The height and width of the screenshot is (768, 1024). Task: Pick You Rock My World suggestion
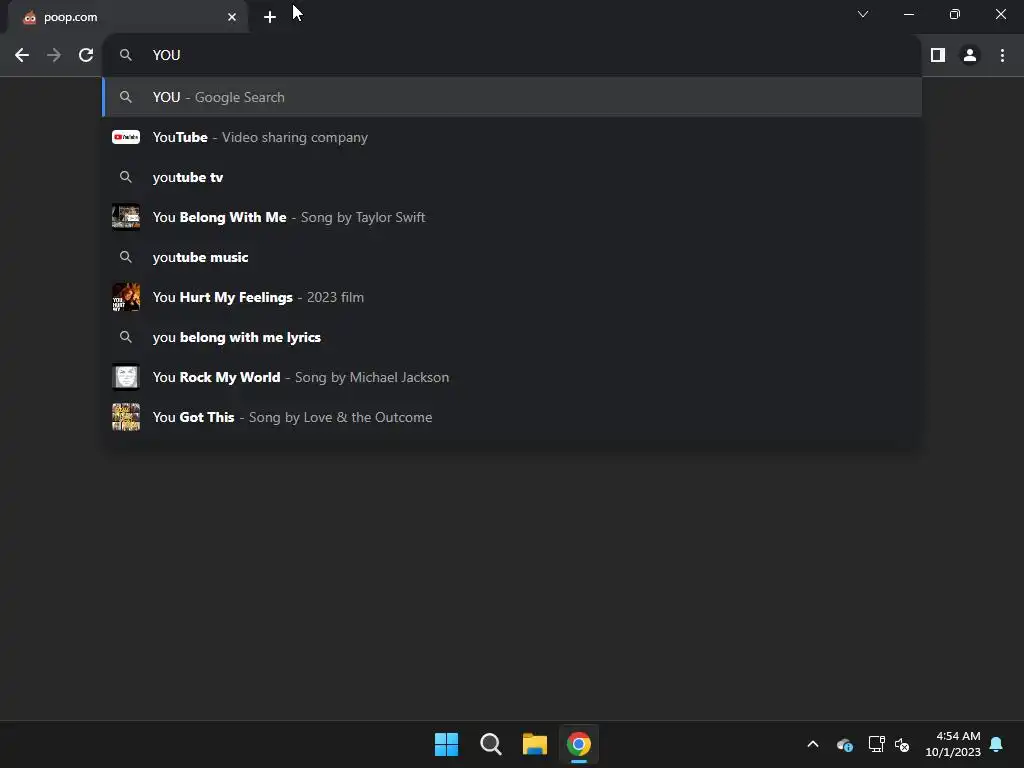click(512, 377)
